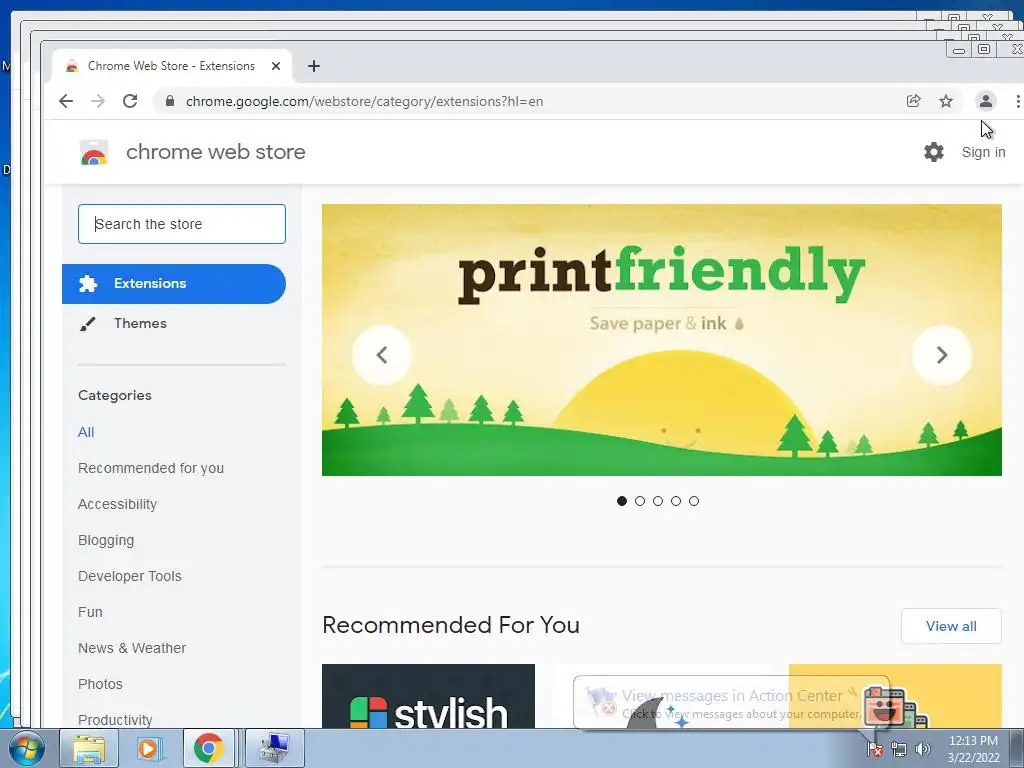Image resolution: width=1024 pixels, height=768 pixels.
Task: Click the taskbar clock showing 12:13 PM
Action: tap(973, 749)
